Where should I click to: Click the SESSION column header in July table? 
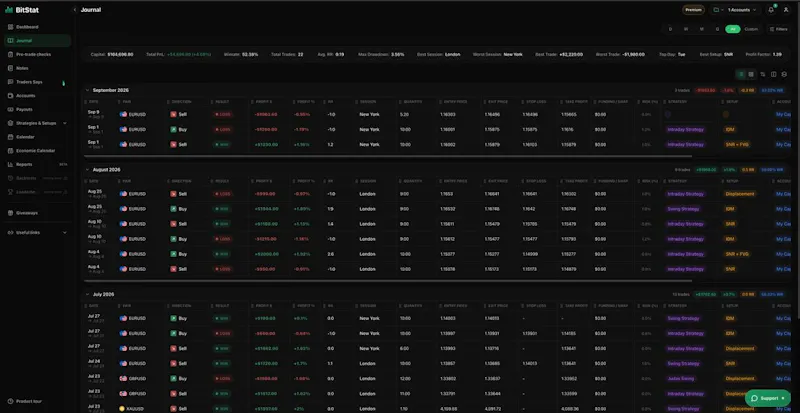[368, 306]
